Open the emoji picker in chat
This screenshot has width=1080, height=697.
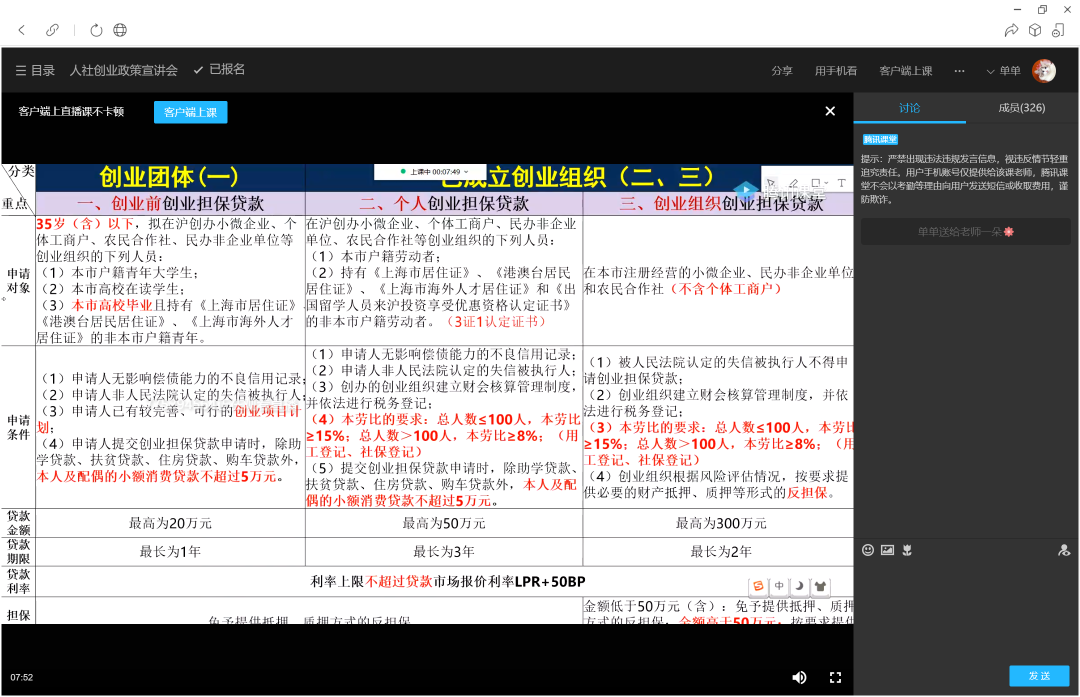(868, 550)
